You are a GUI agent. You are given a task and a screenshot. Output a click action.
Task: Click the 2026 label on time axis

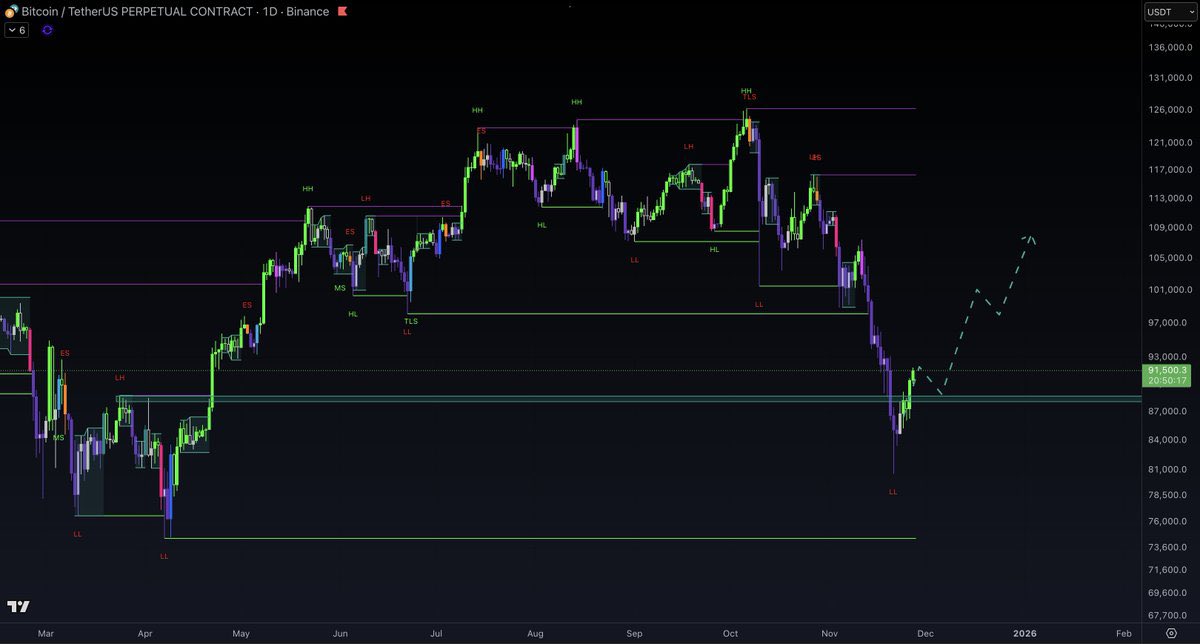1025,633
